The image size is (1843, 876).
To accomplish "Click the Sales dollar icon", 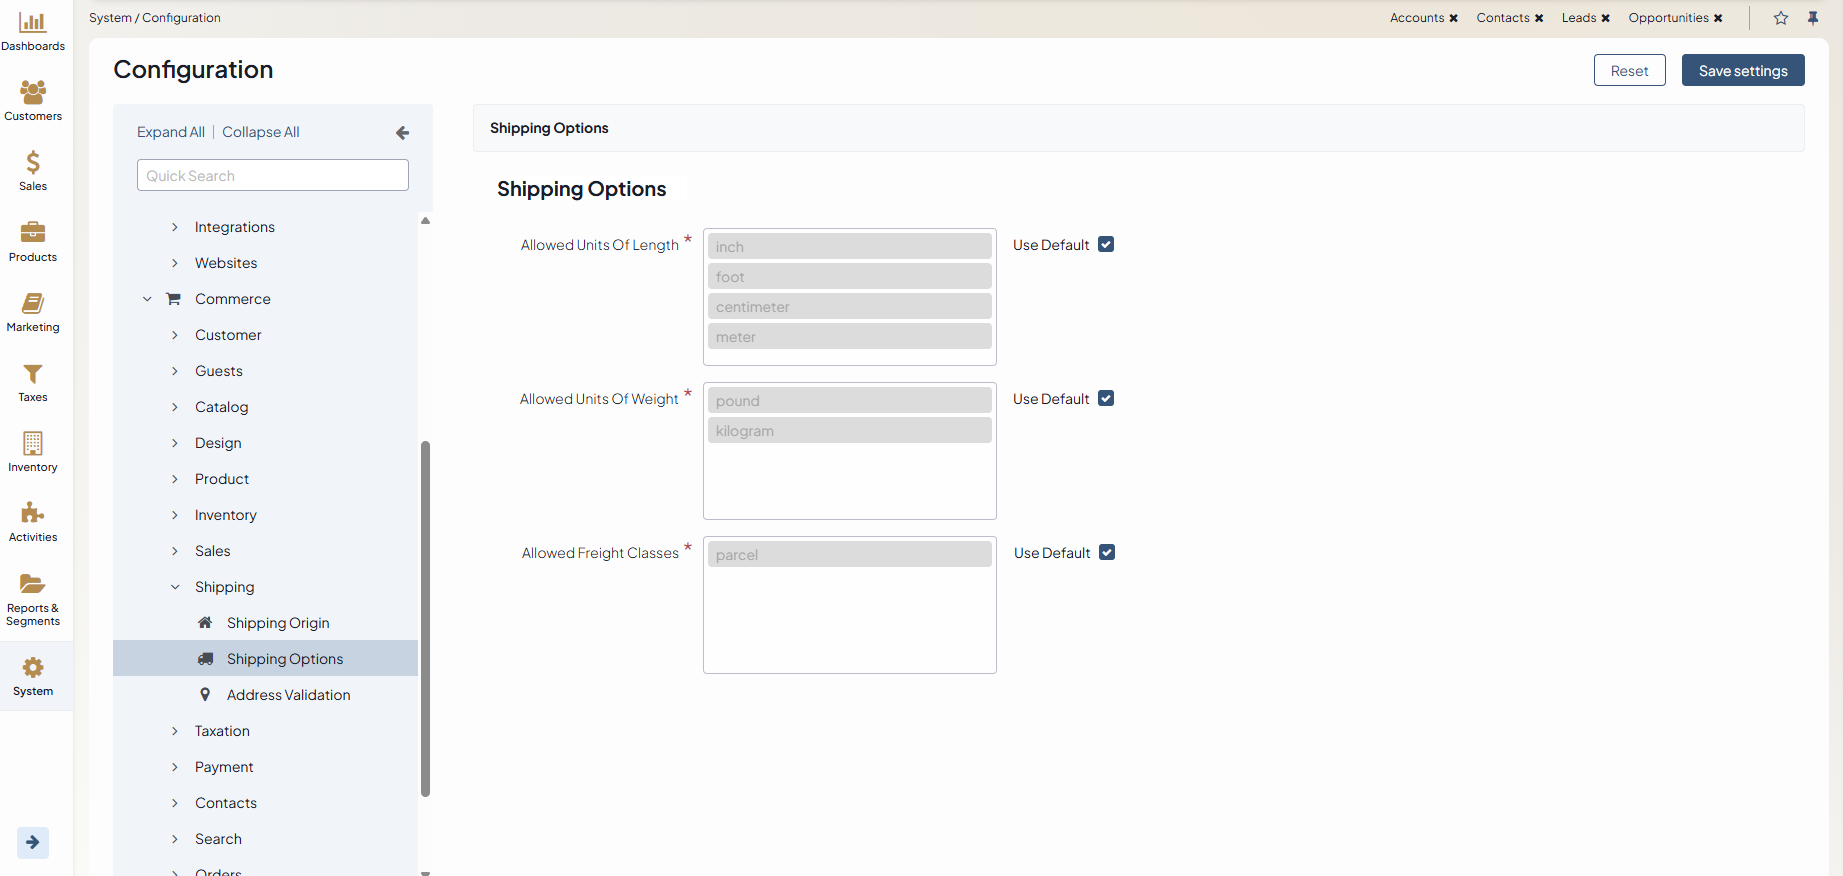I will [33, 163].
